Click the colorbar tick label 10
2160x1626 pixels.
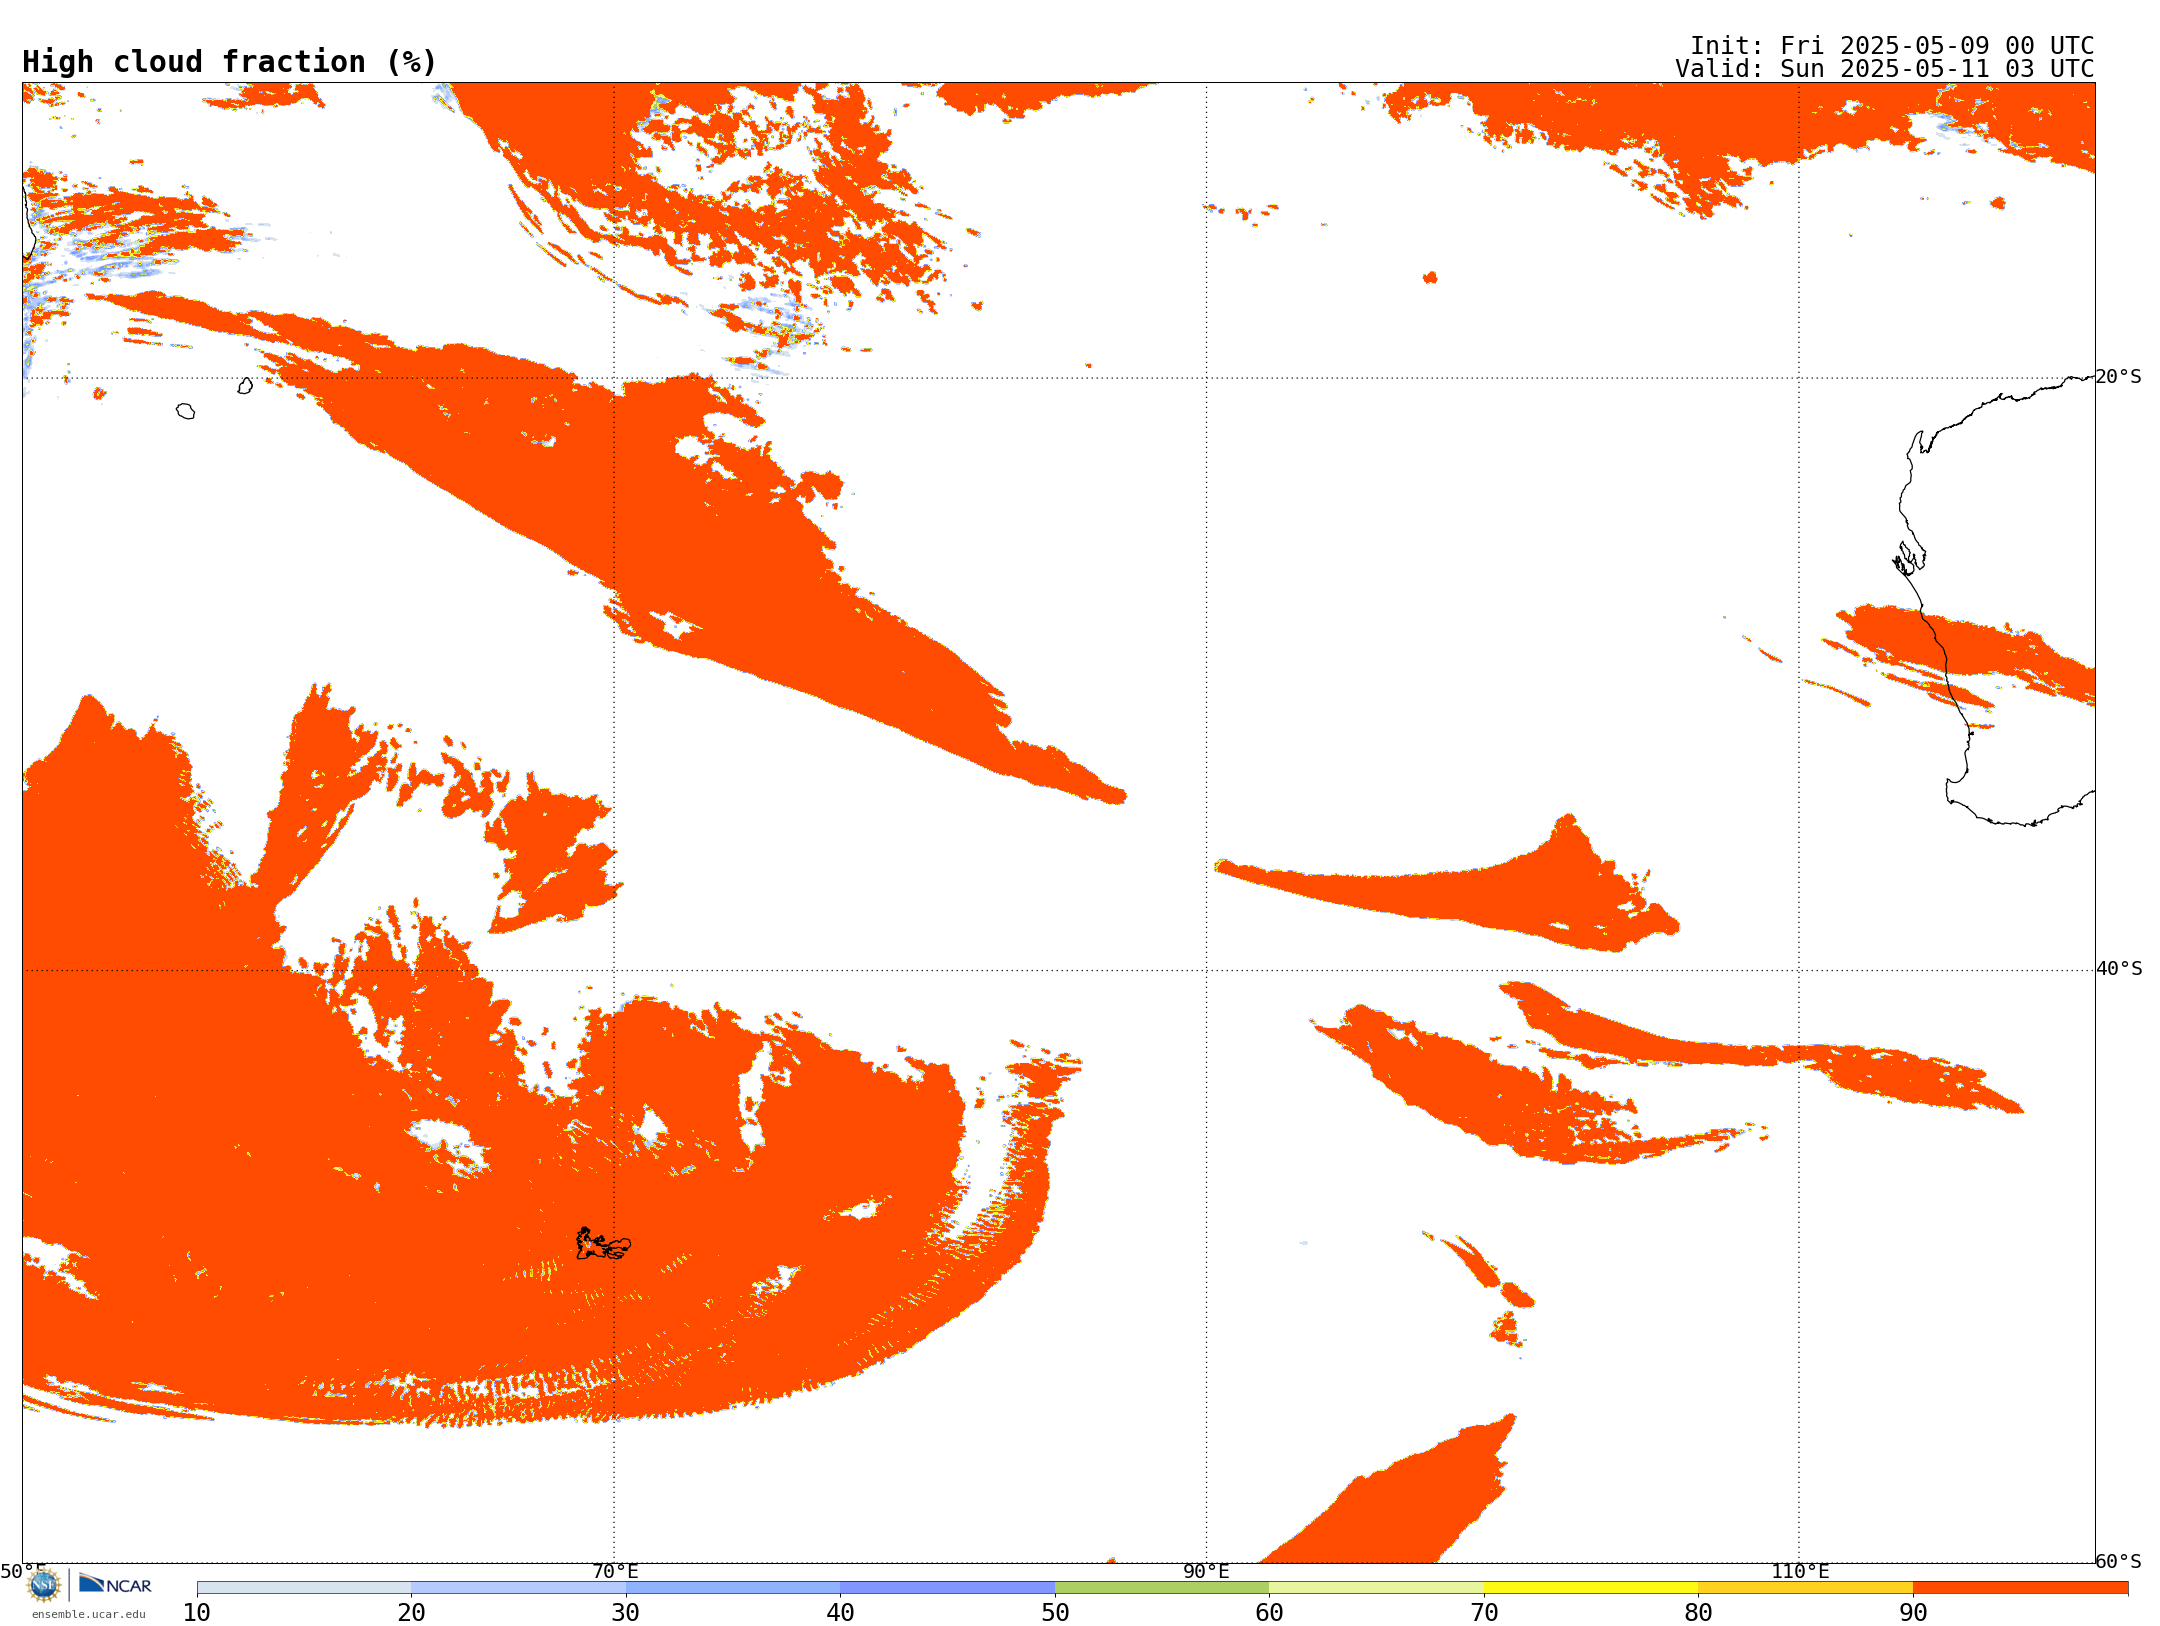(x=197, y=1613)
